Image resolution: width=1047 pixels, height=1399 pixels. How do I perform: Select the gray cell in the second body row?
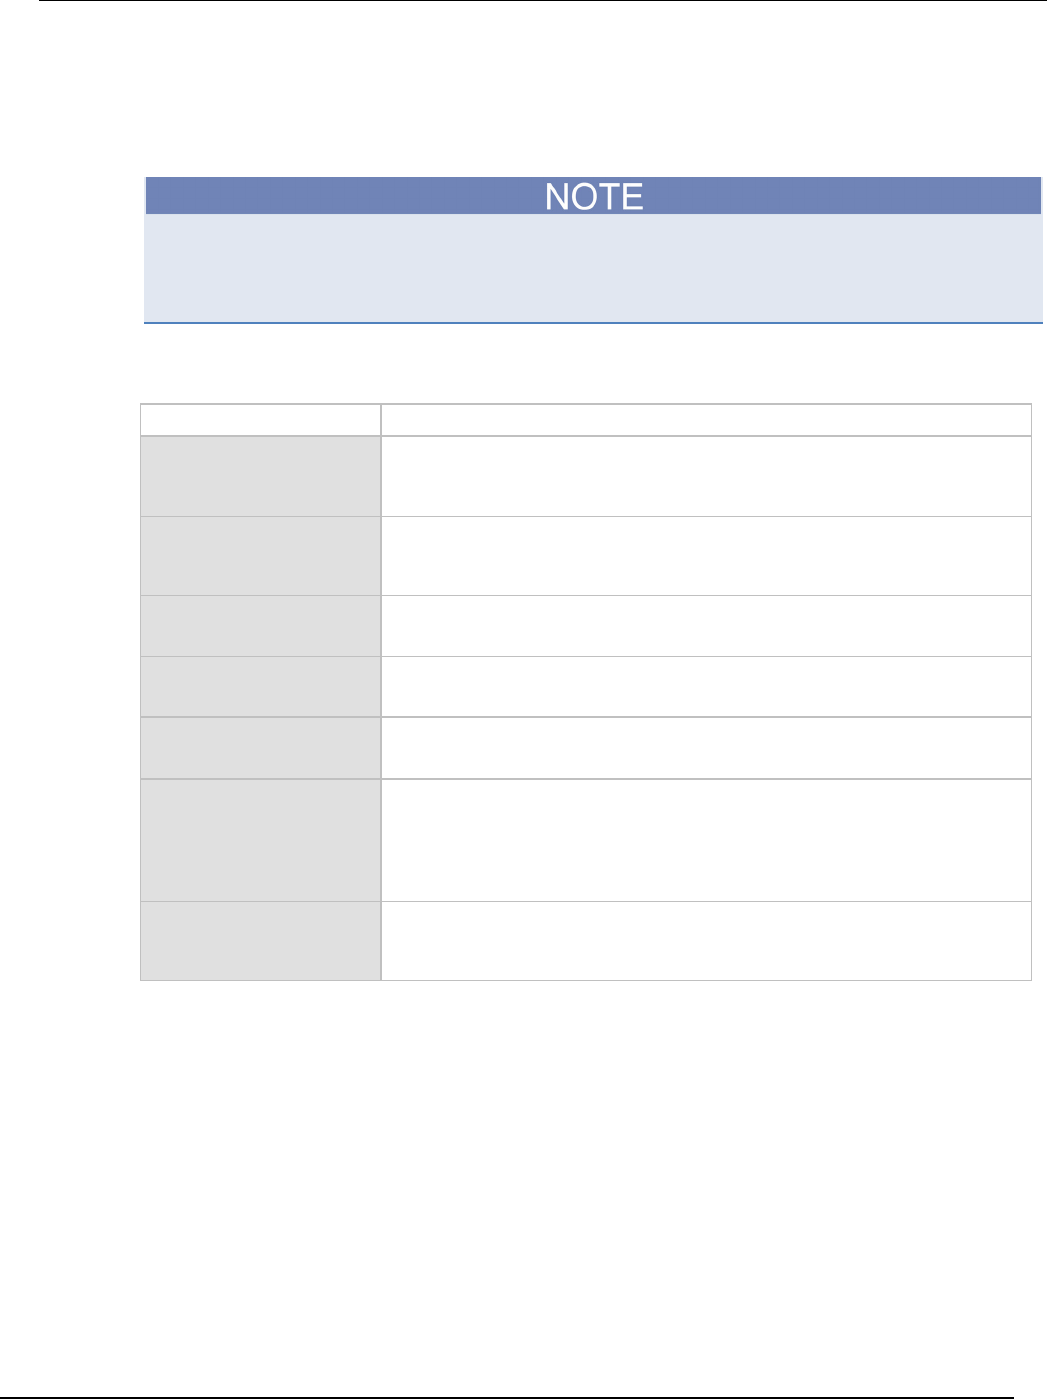(260, 556)
